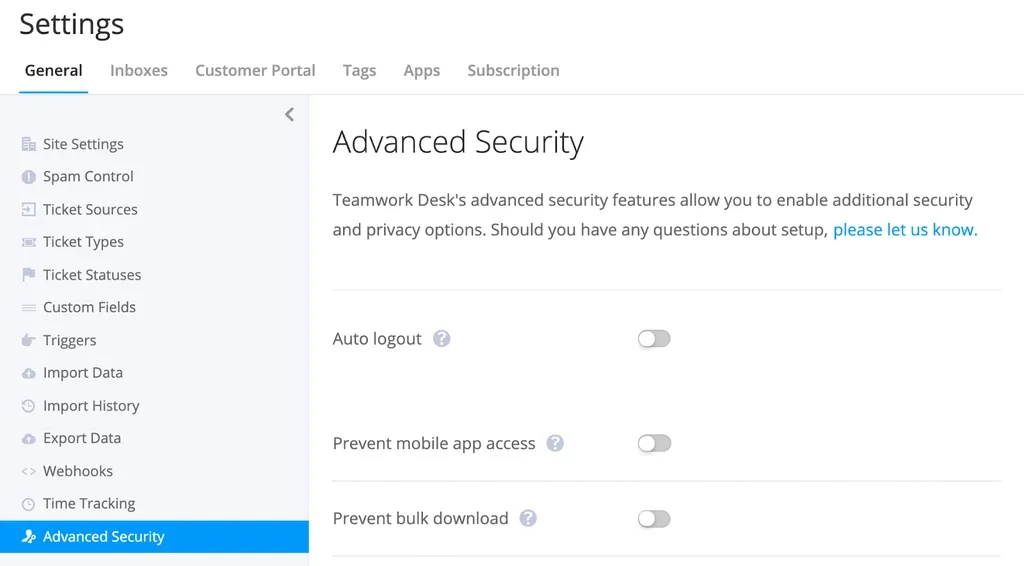The image size is (1024, 566).
Task: Click the Export Data cloud icon
Action: [29, 439]
